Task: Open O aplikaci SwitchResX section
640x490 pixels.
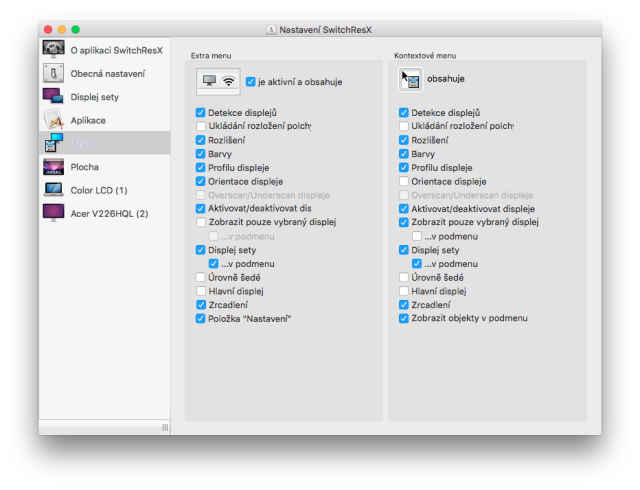Action: click(x=104, y=50)
